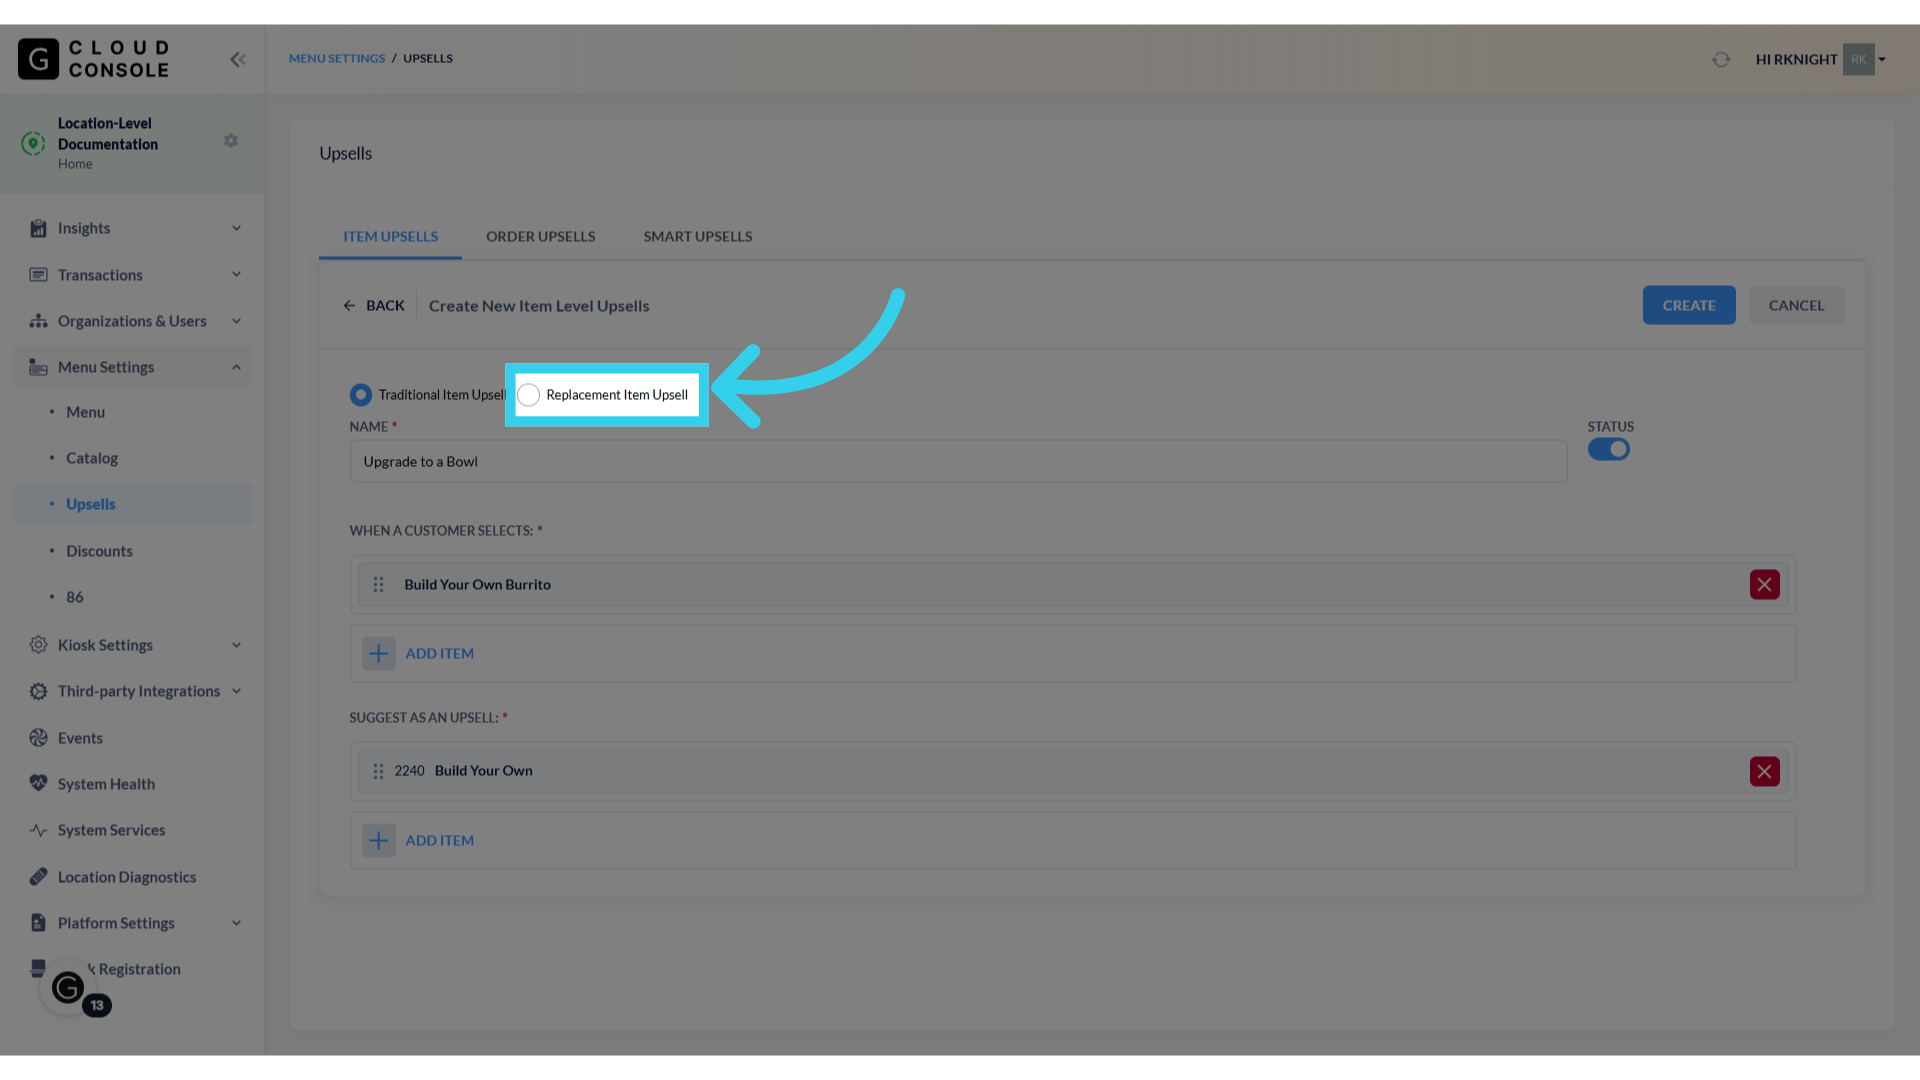Click the Name input field
This screenshot has height=1080, width=1920.
point(958,462)
